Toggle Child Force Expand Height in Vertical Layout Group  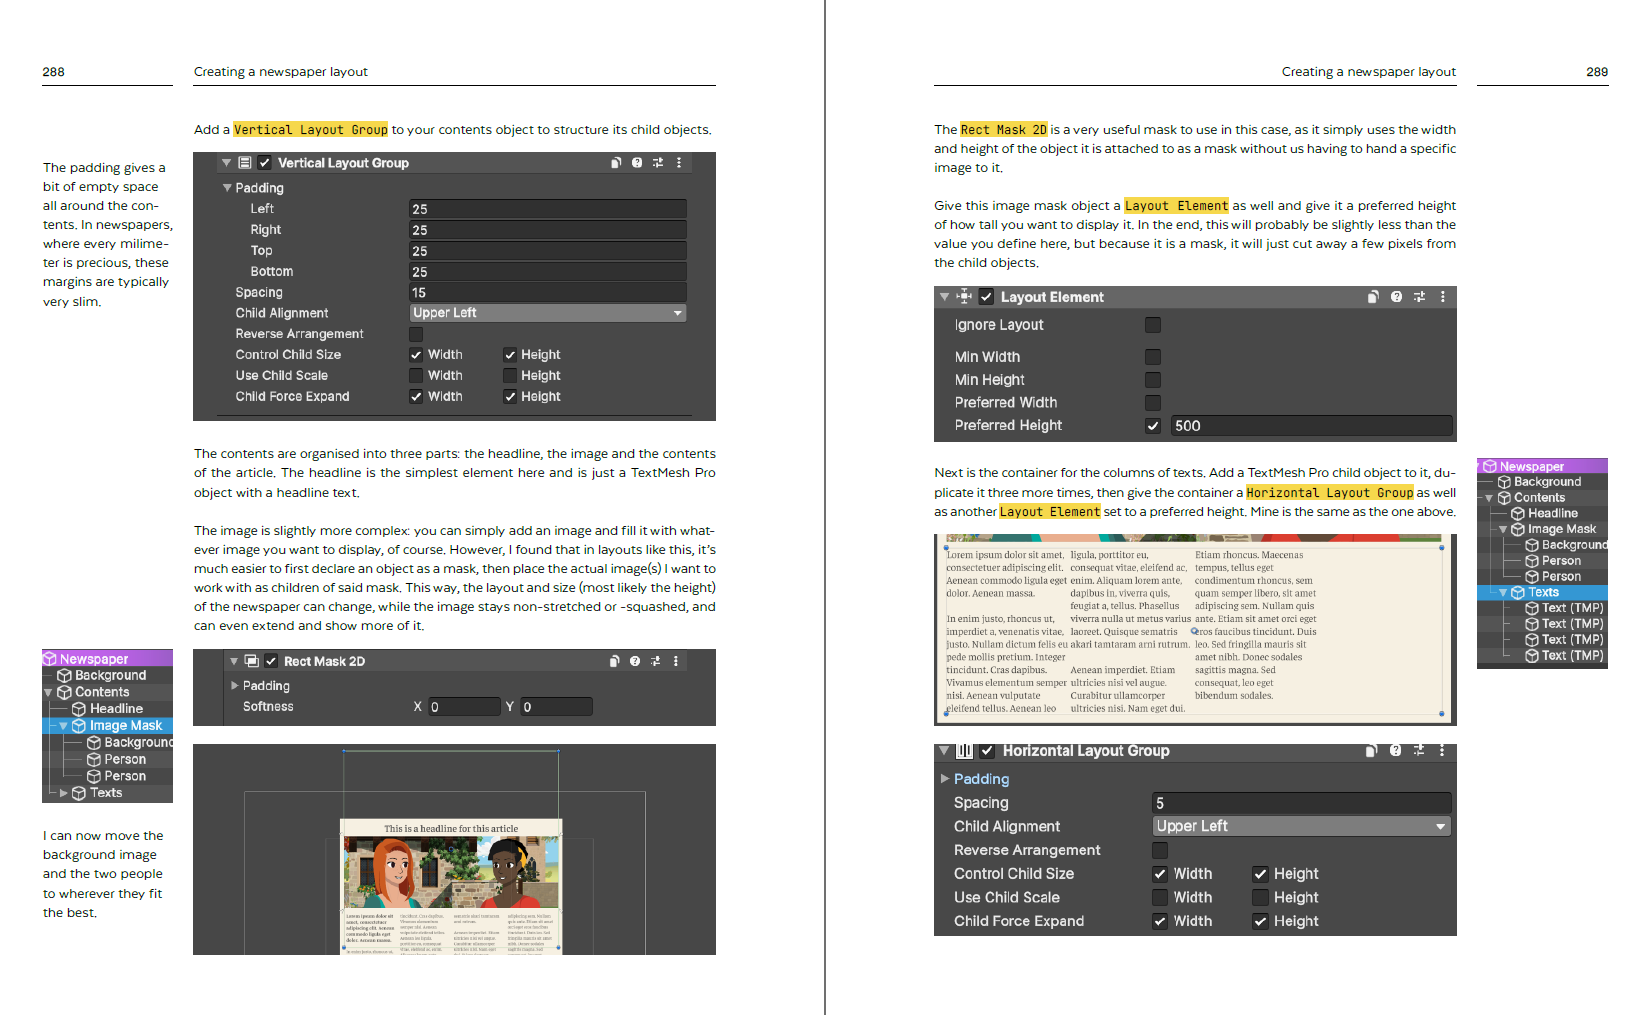click(510, 397)
